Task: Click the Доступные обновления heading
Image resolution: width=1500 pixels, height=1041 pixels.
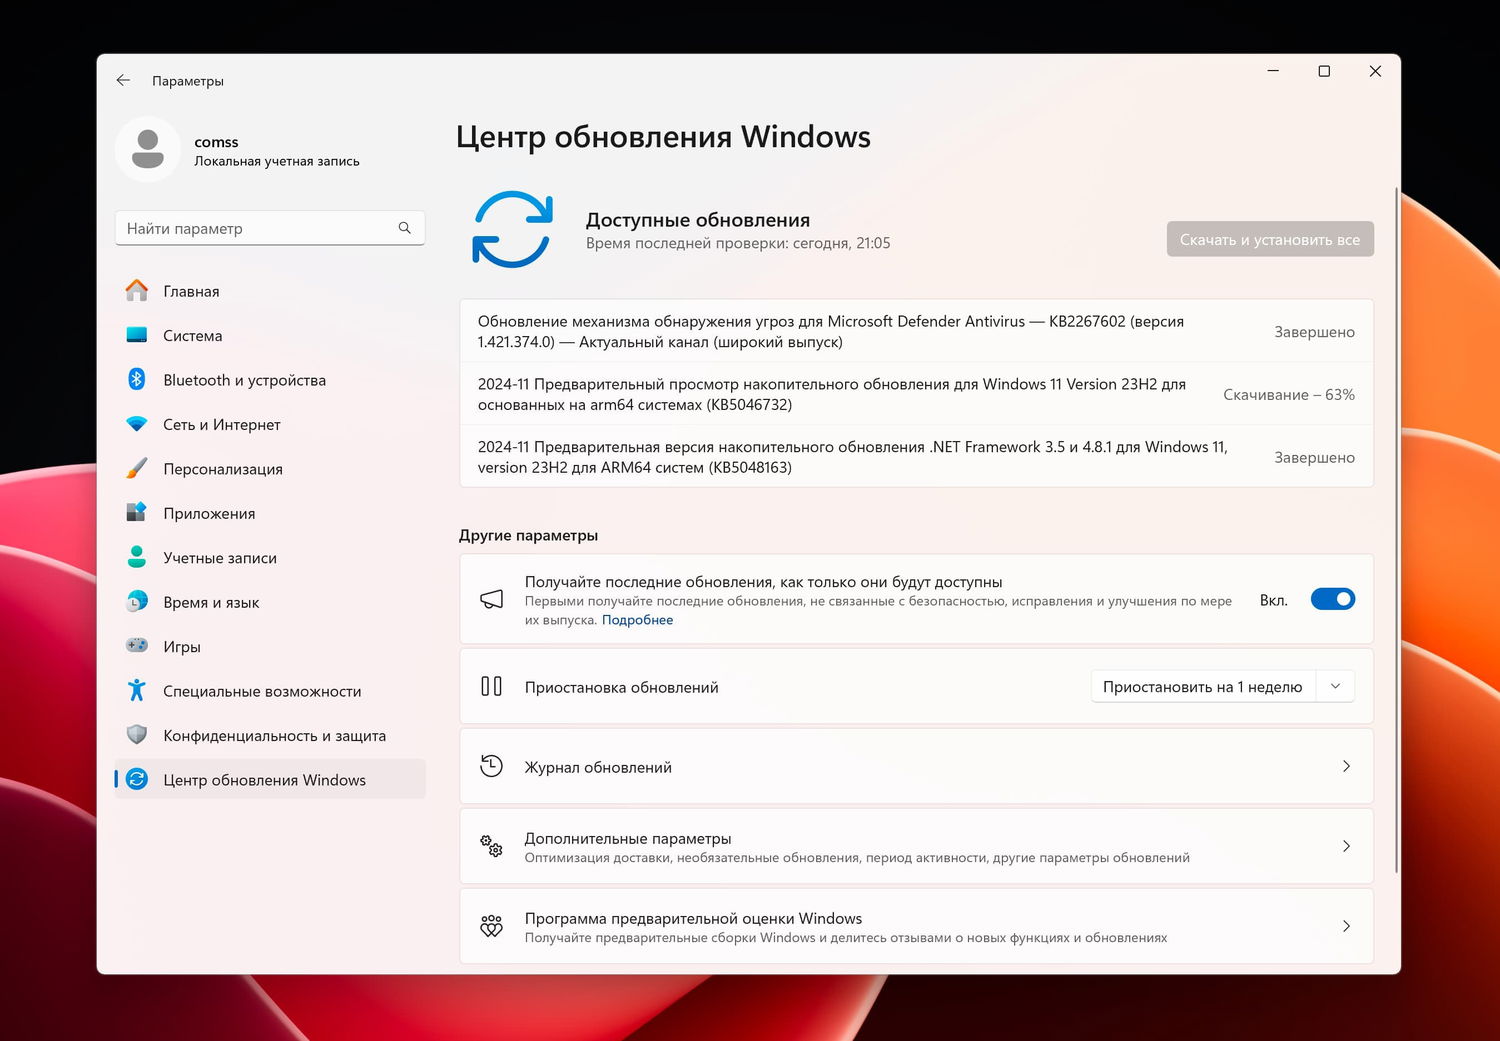Action: click(x=698, y=220)
